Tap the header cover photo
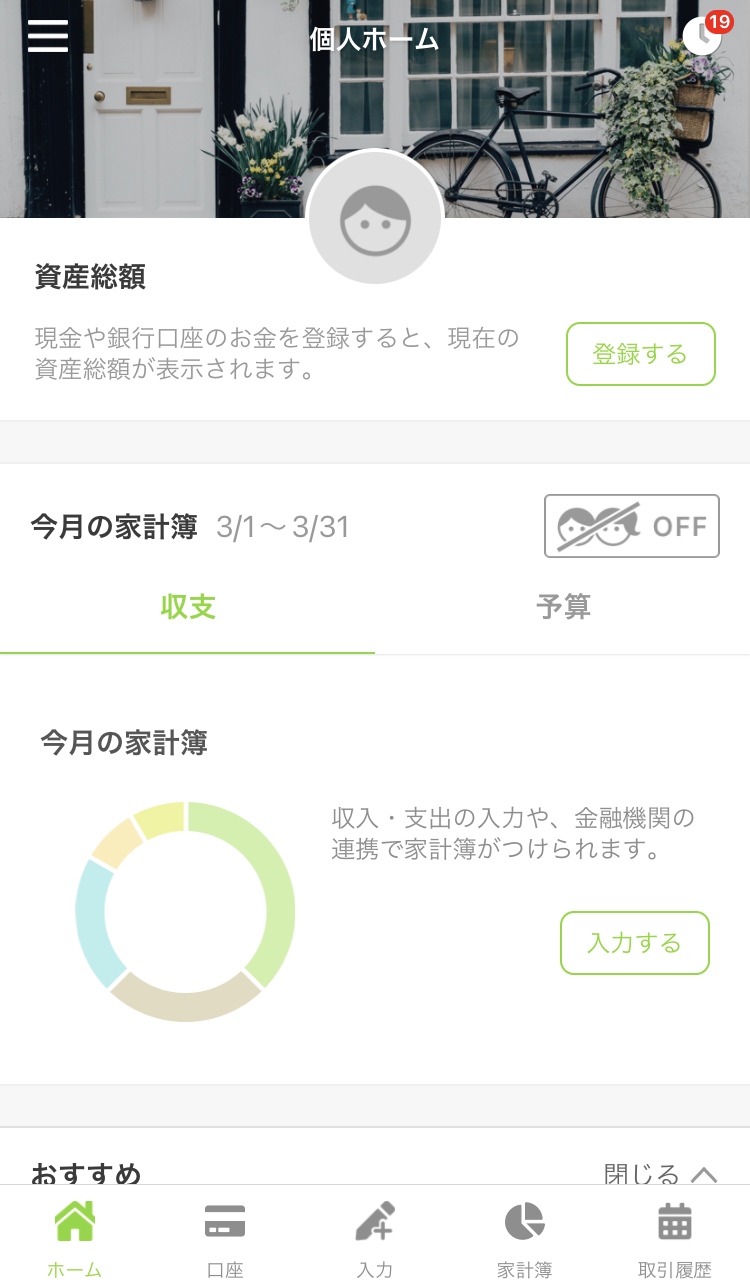 click(375, 109)
